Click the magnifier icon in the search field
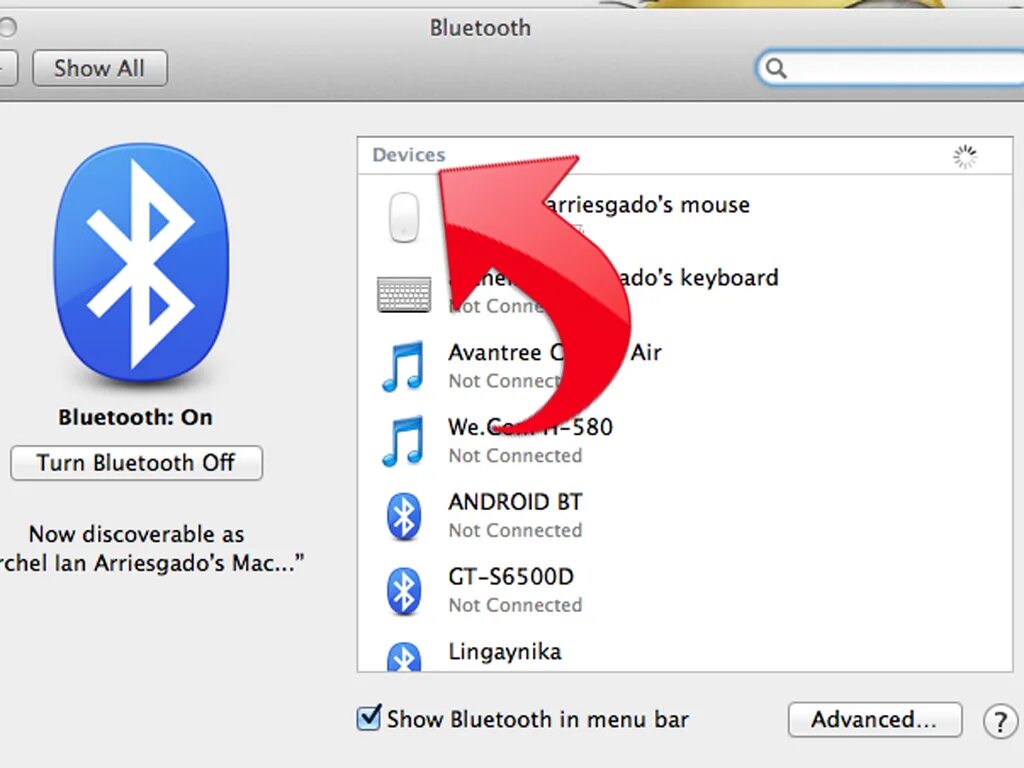Image resolution: width=1024 pixels, height=768 pixels. click(x=777, y=68)
